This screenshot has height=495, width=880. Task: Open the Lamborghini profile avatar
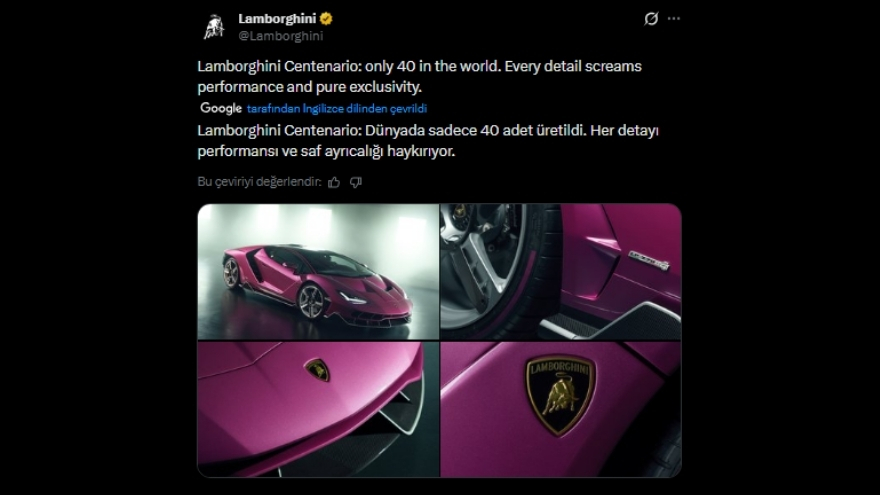click(213, 26)
